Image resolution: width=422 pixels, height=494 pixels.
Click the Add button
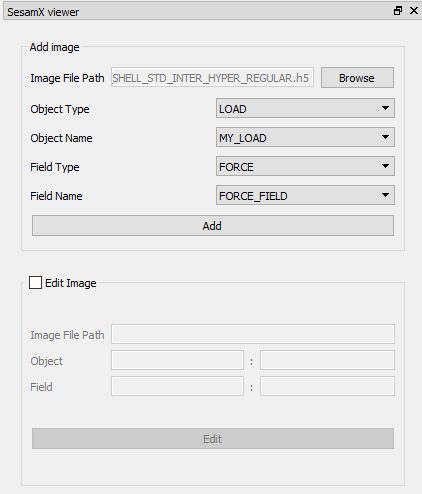coord(213,226)
